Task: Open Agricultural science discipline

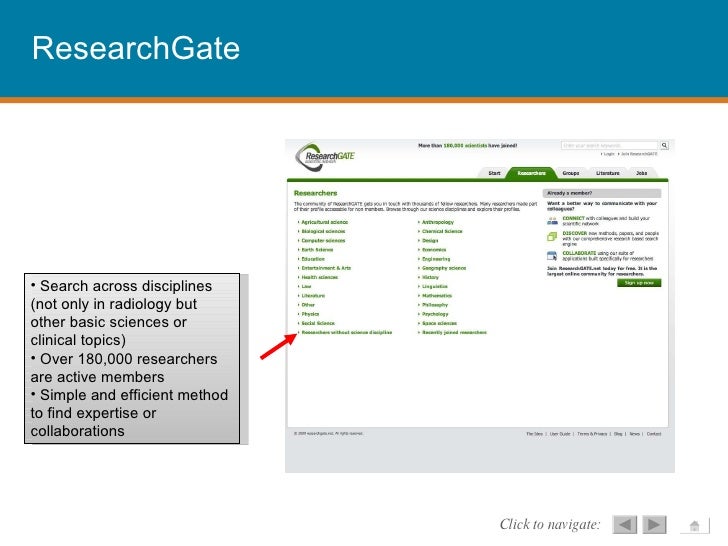Action: click(325, 222)
